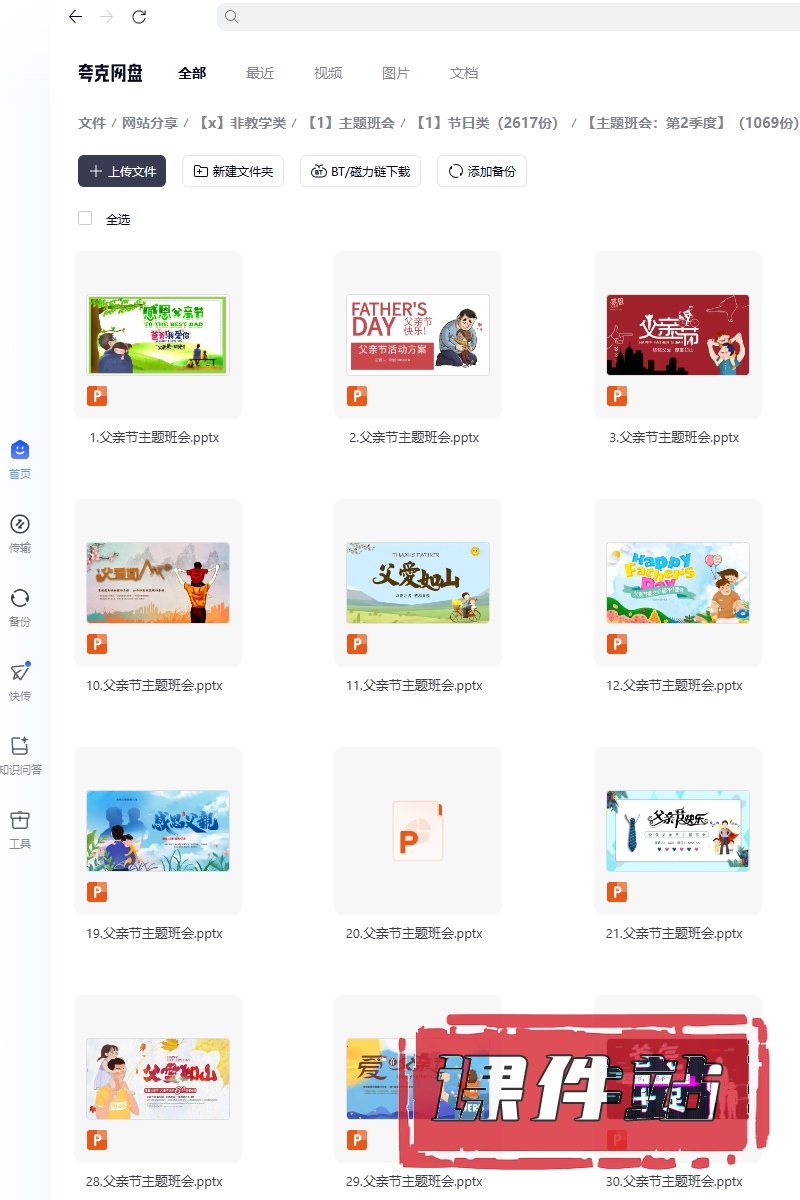Open the 传输 transfer sidebar icon
800x1200 pixels.
pyautogui.click(x=20, y=524)
